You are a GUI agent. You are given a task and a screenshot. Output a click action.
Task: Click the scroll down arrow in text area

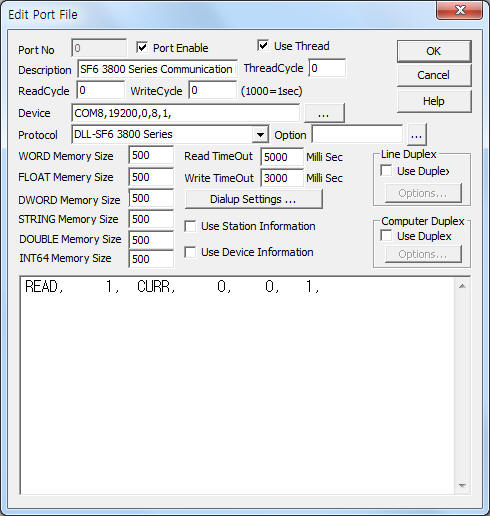(462, 485)
